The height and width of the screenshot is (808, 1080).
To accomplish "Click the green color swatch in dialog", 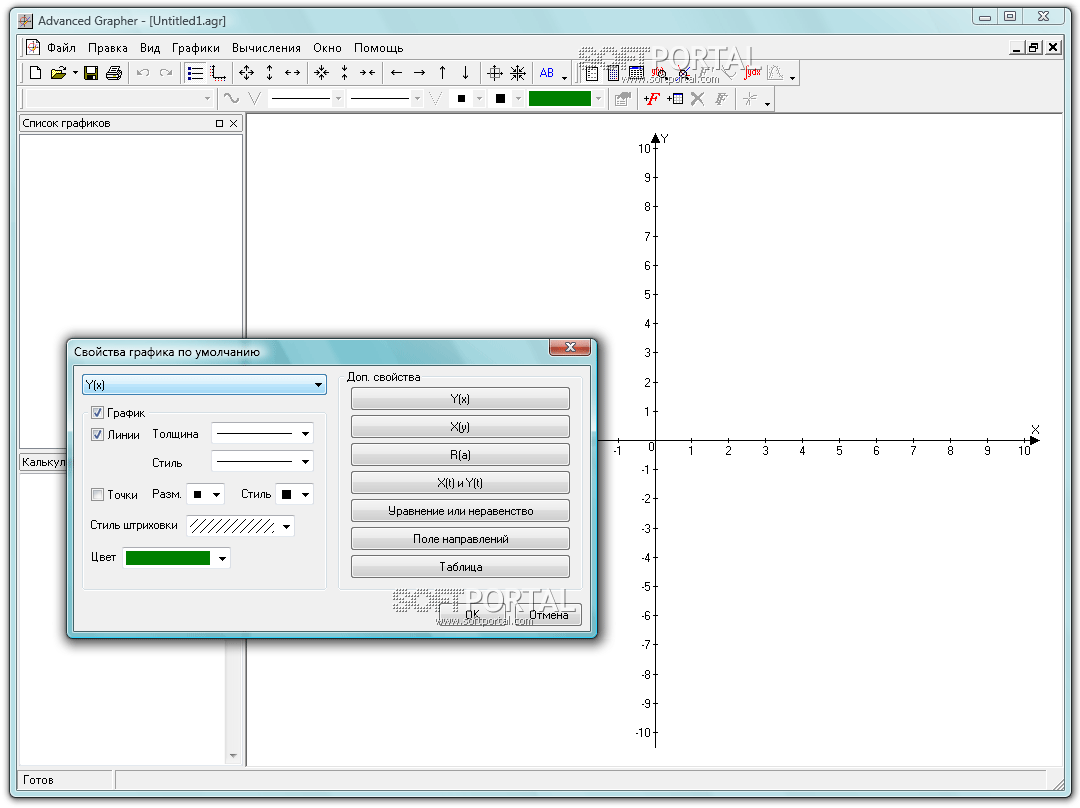I will tap(168, 558).
